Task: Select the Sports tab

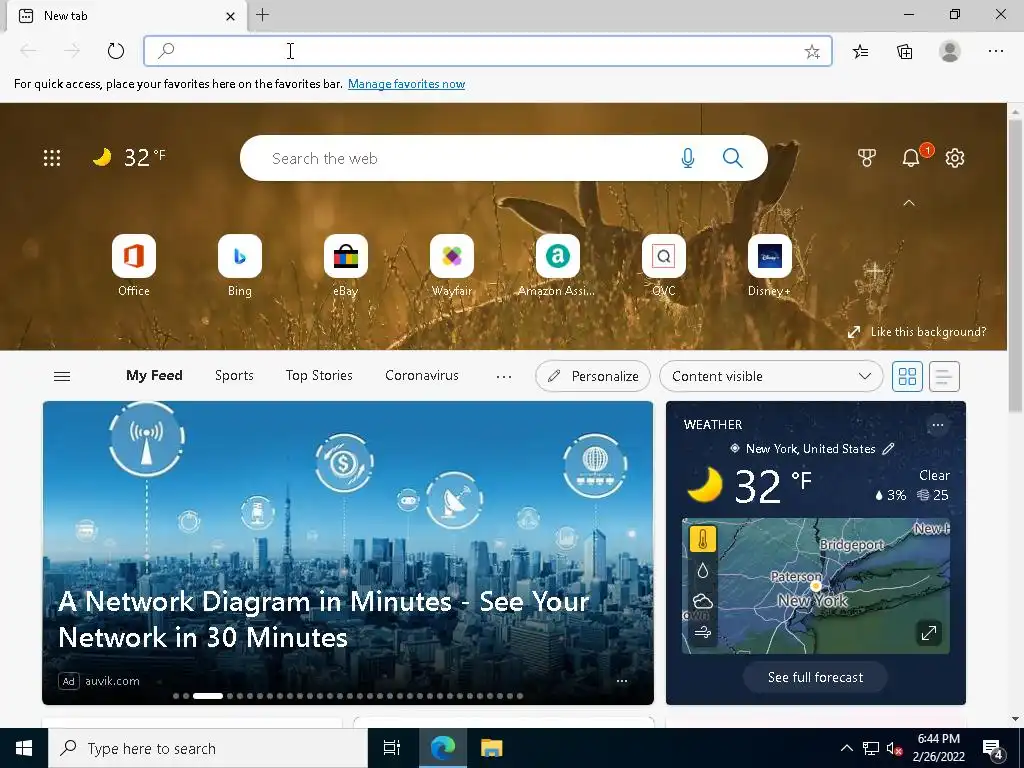Action: [x=234, y=376]
